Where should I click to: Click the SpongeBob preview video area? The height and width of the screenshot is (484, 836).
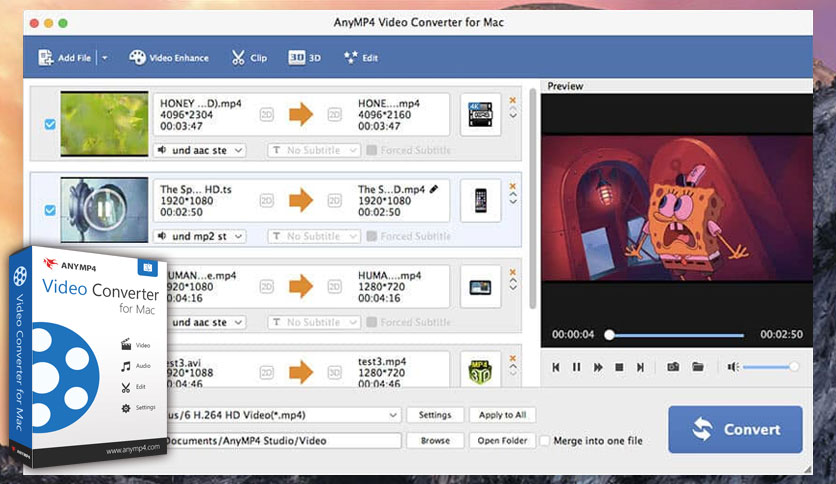coord(677,208)
